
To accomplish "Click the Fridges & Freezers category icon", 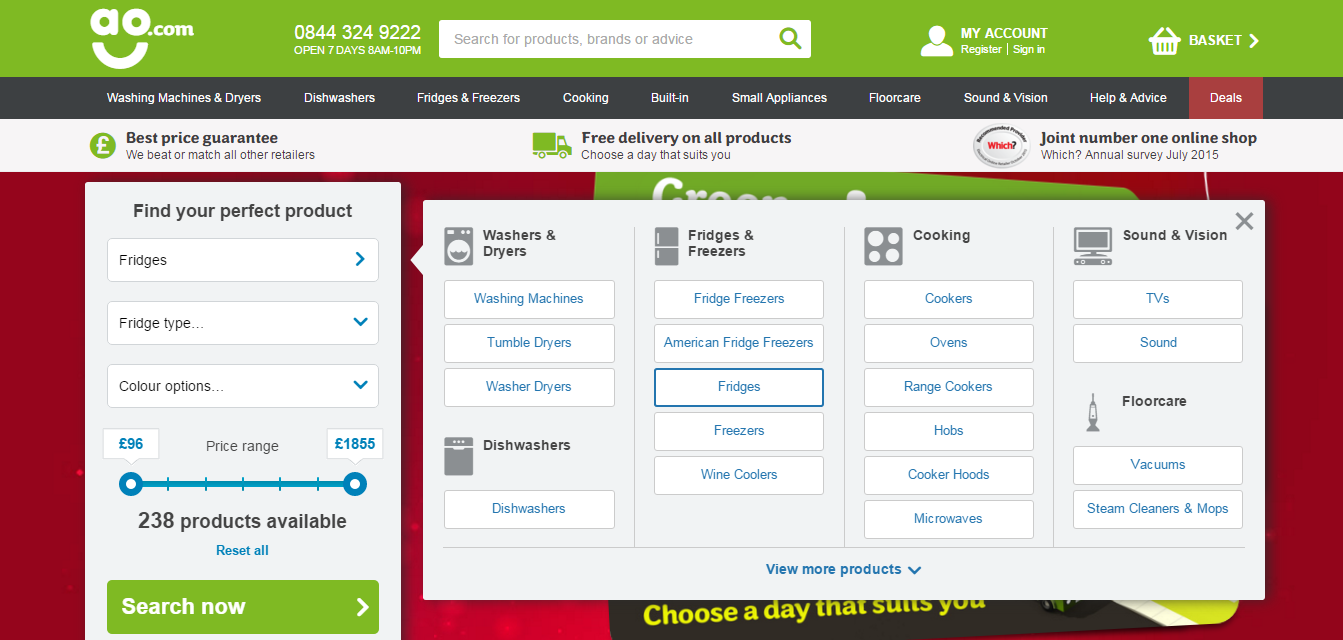I will (x=667, y=246).
